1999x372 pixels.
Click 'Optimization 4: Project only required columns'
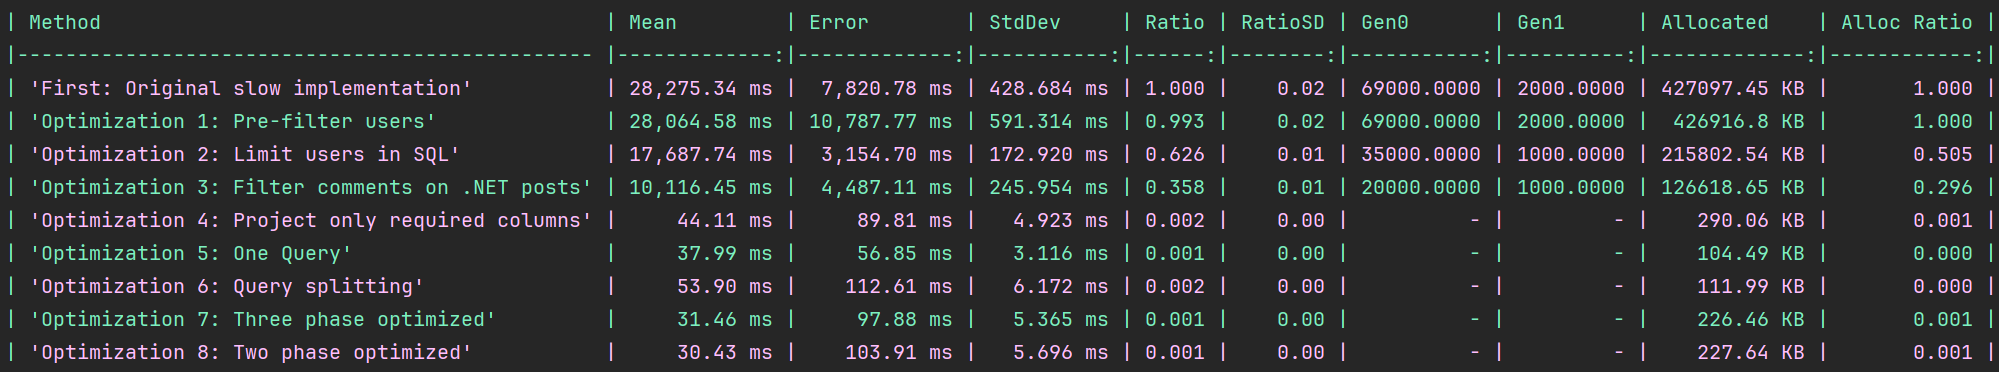tap(311, 220)
